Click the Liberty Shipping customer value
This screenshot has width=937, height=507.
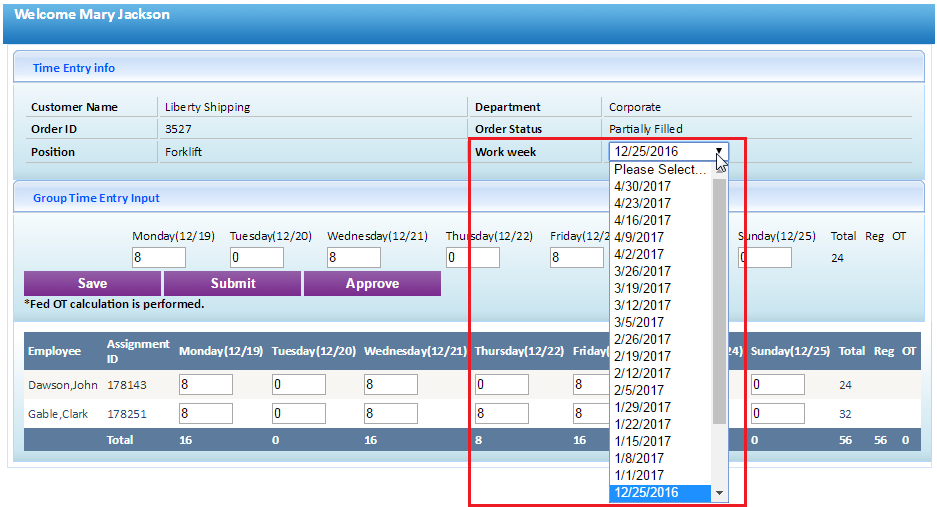point(207,107)
